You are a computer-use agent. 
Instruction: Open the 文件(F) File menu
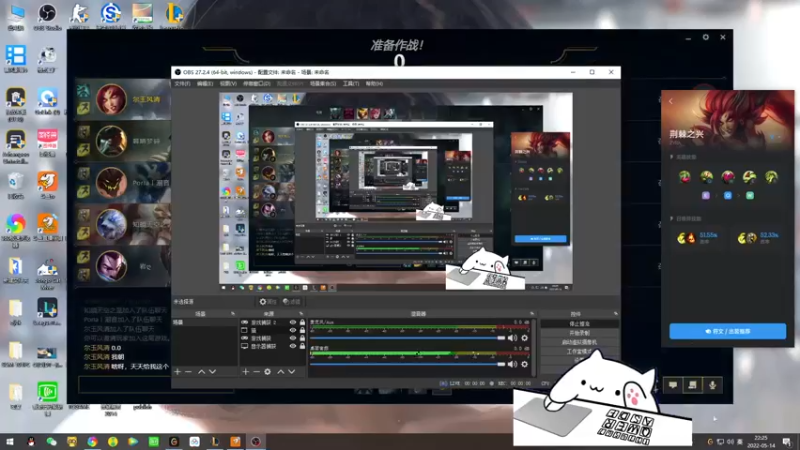point(182,84)
